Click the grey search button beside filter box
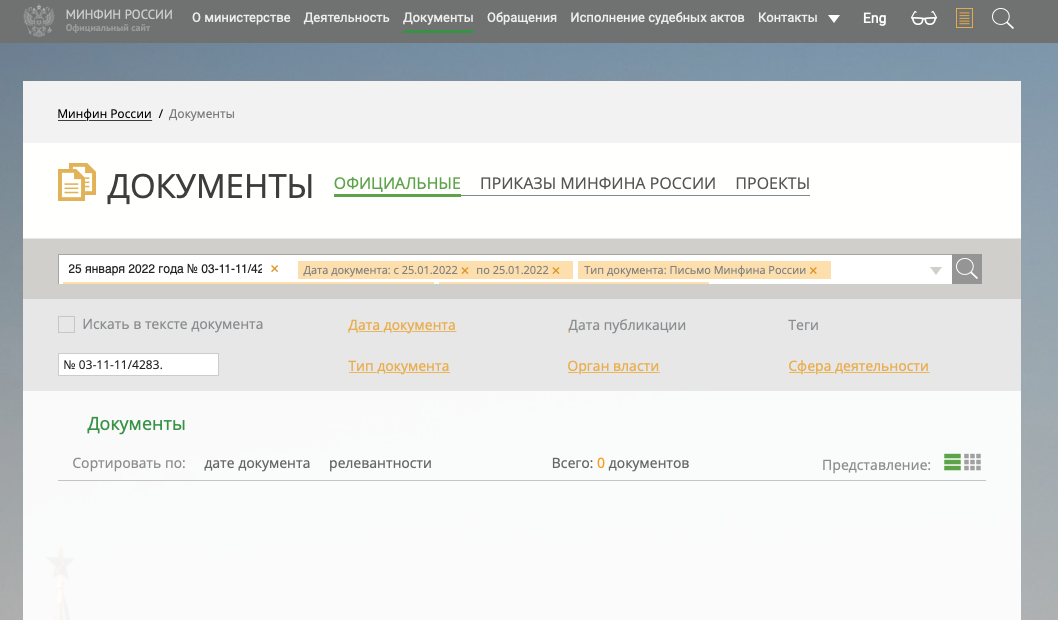 967,269
